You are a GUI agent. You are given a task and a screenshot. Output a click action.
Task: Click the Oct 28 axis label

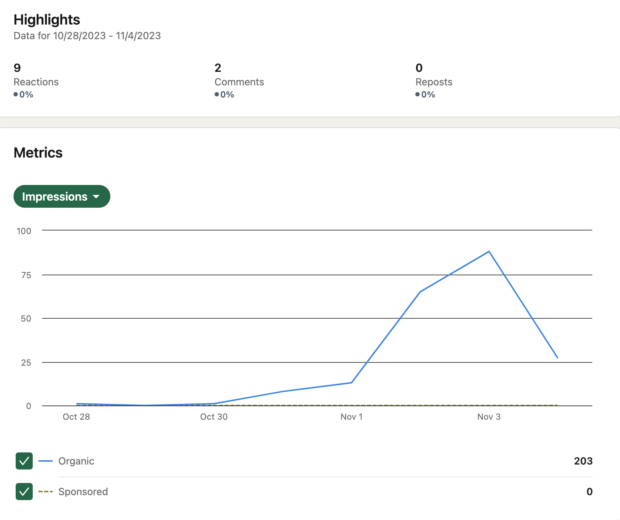pyautogui.click(x=76, y=417)
